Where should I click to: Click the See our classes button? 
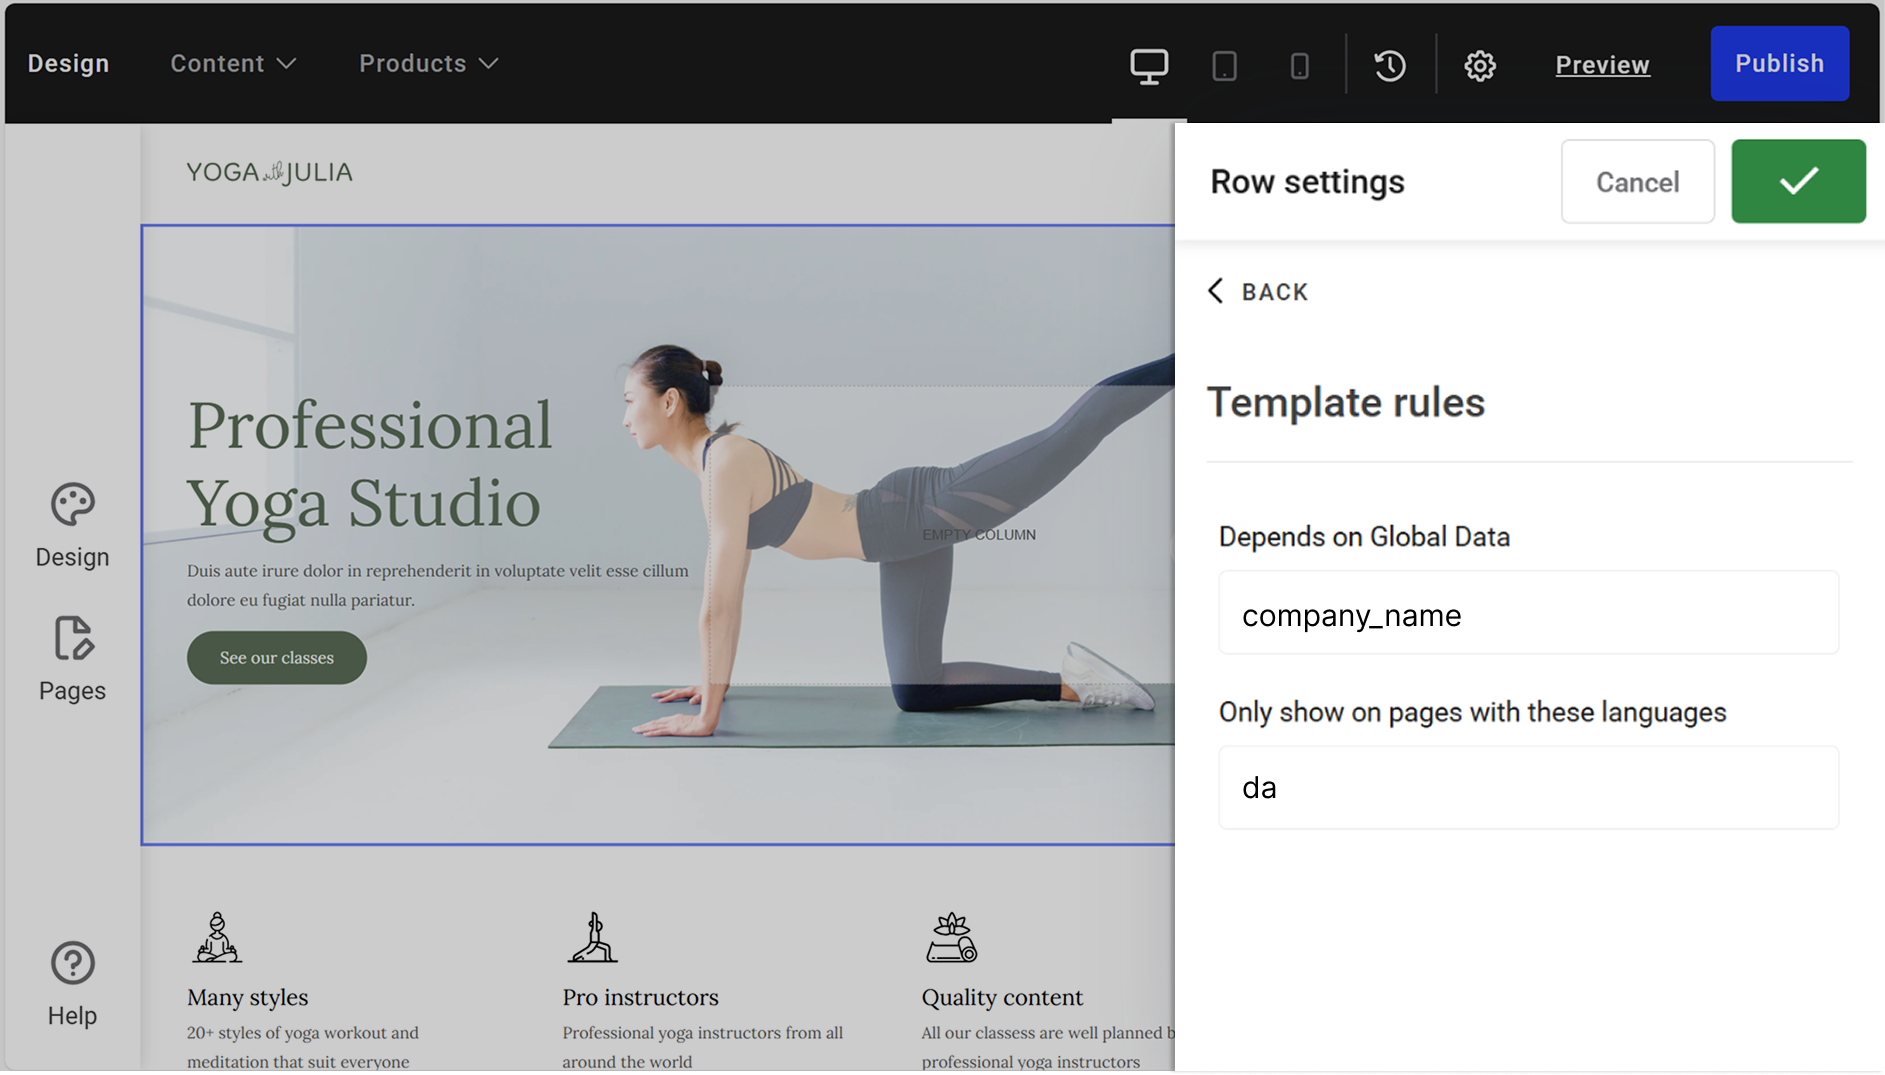coord(276,657)
